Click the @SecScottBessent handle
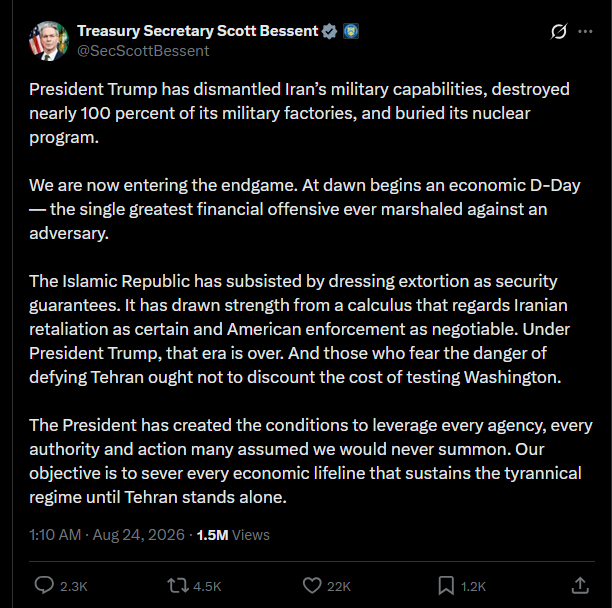 [143, 51]
